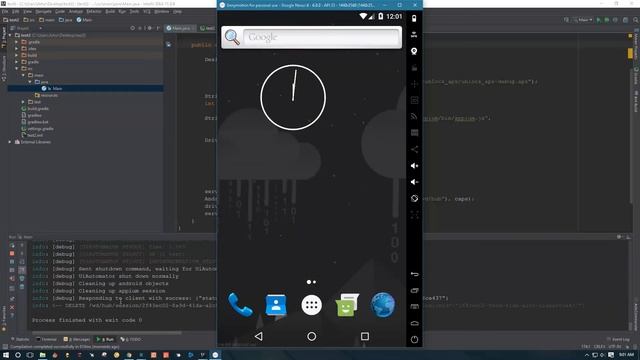
Task: Tap the analog clock widget
Action: pyautogui.click(x=293, y=98)
